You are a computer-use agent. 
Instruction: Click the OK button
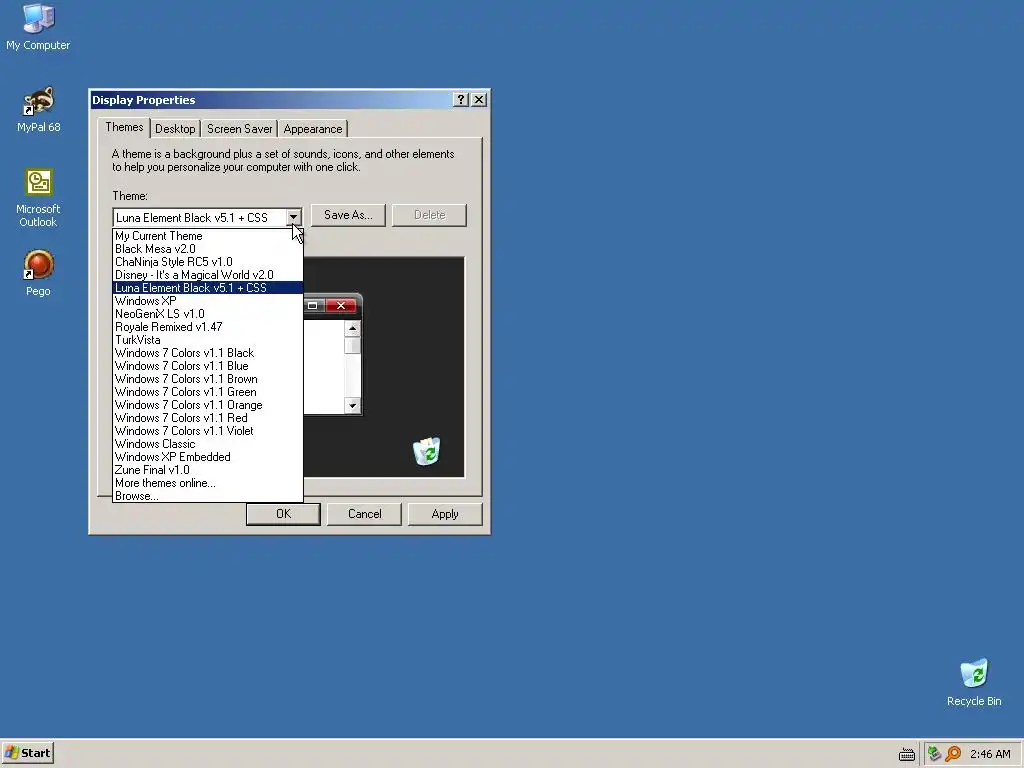(283, 514)
